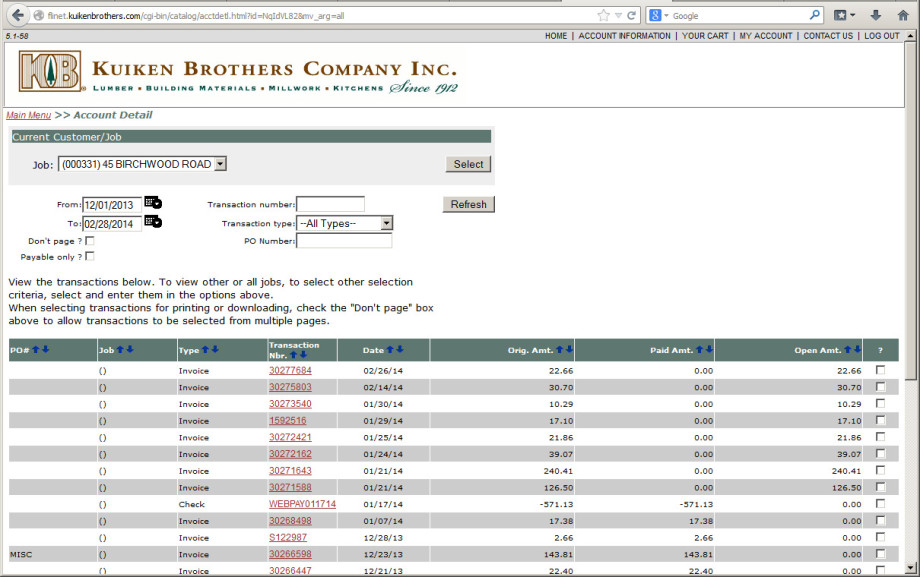This screenshot has height=577, width=920.
Task: Enable the Don't page checkbox
Action: [x=90, y=240]
